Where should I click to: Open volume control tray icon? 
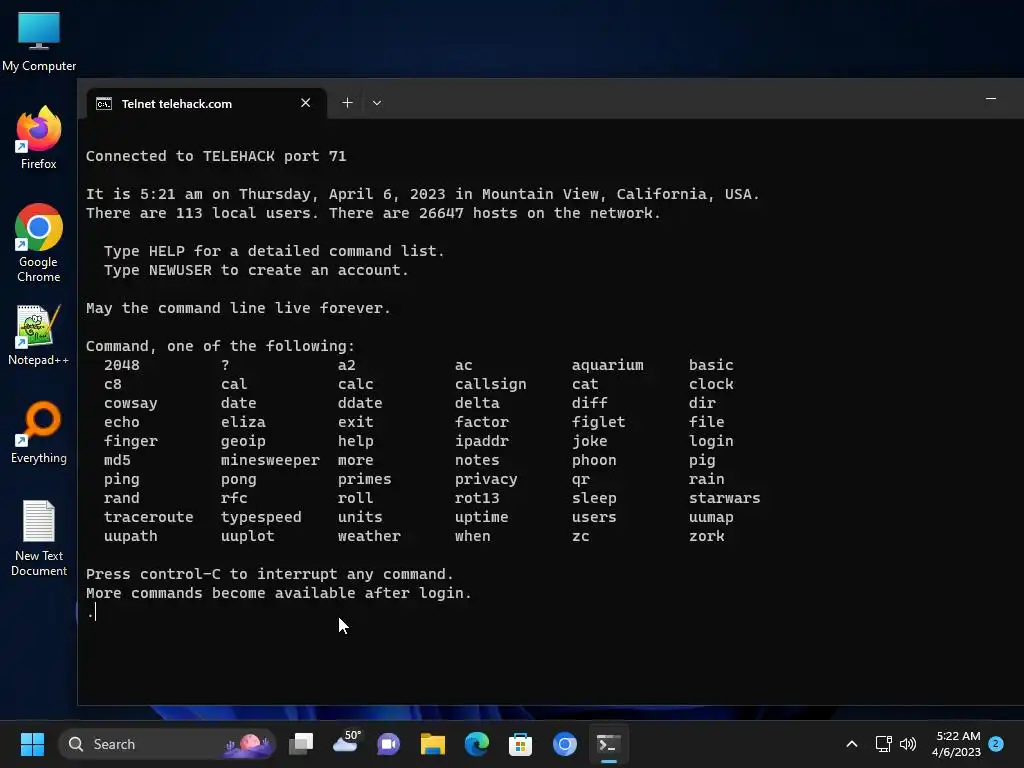point(908,744)
